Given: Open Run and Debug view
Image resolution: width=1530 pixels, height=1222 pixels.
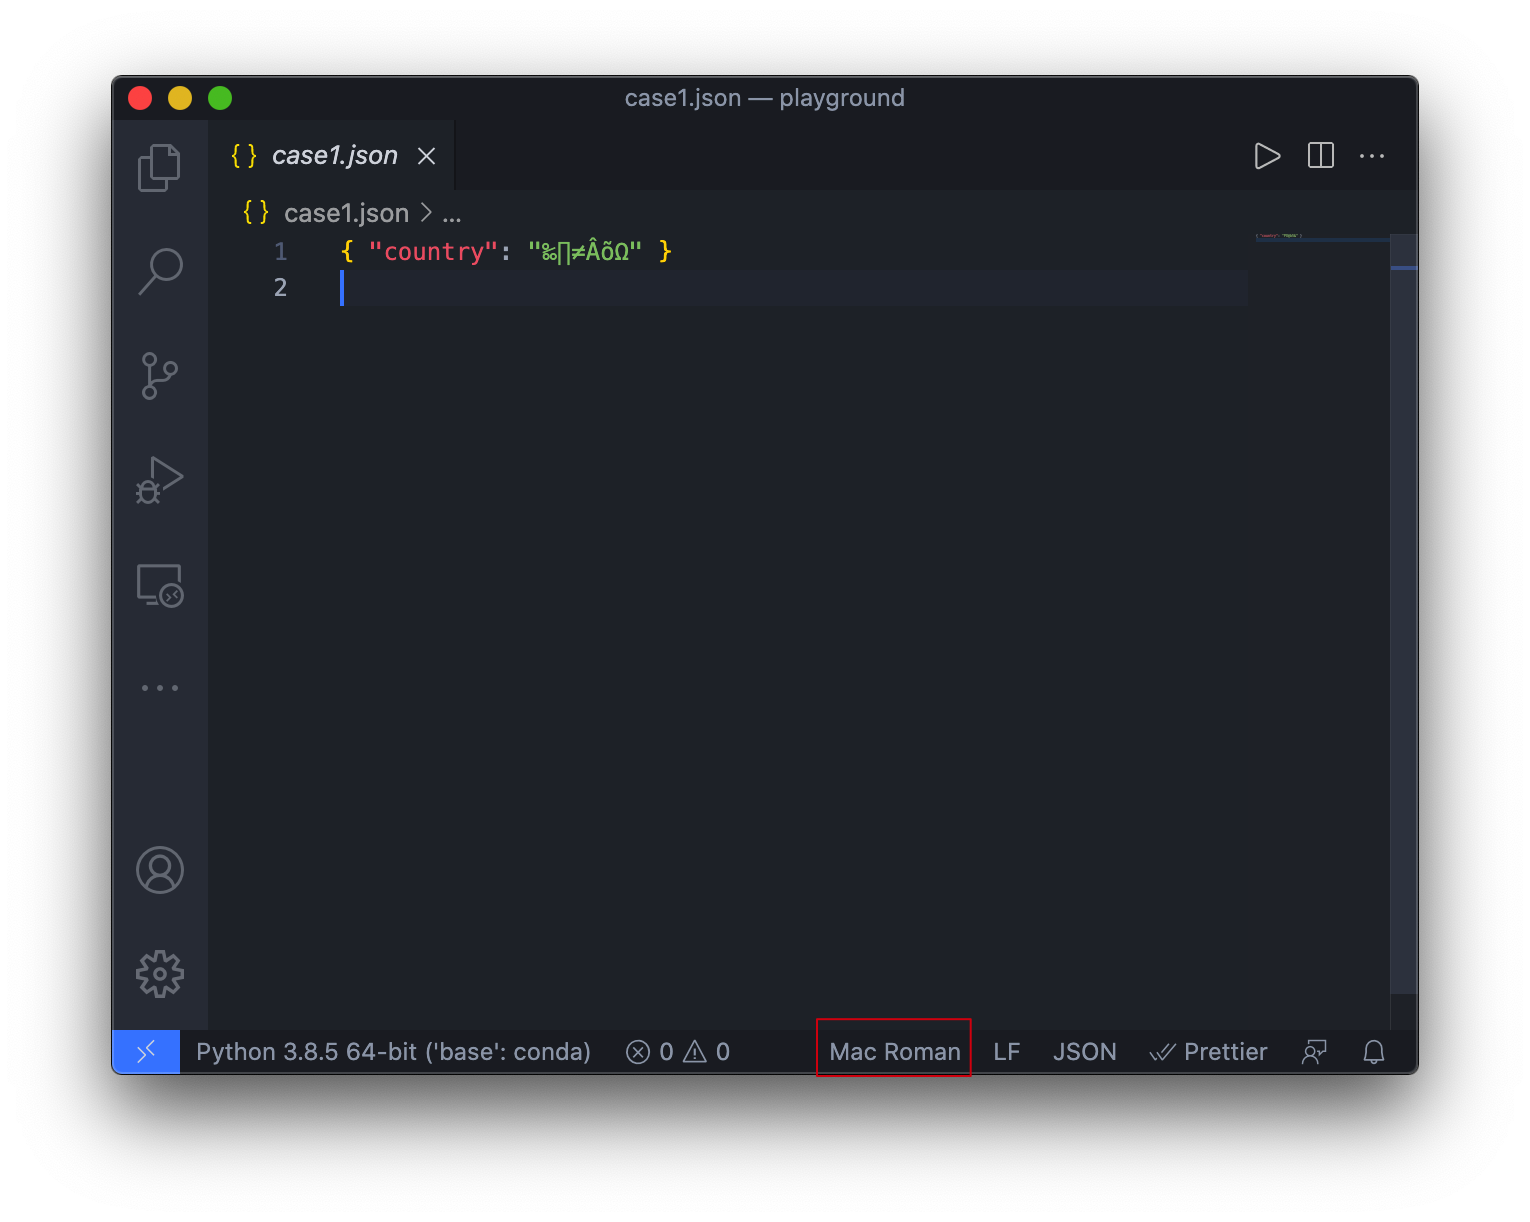Looking at the screenshot, I should 159,480.
